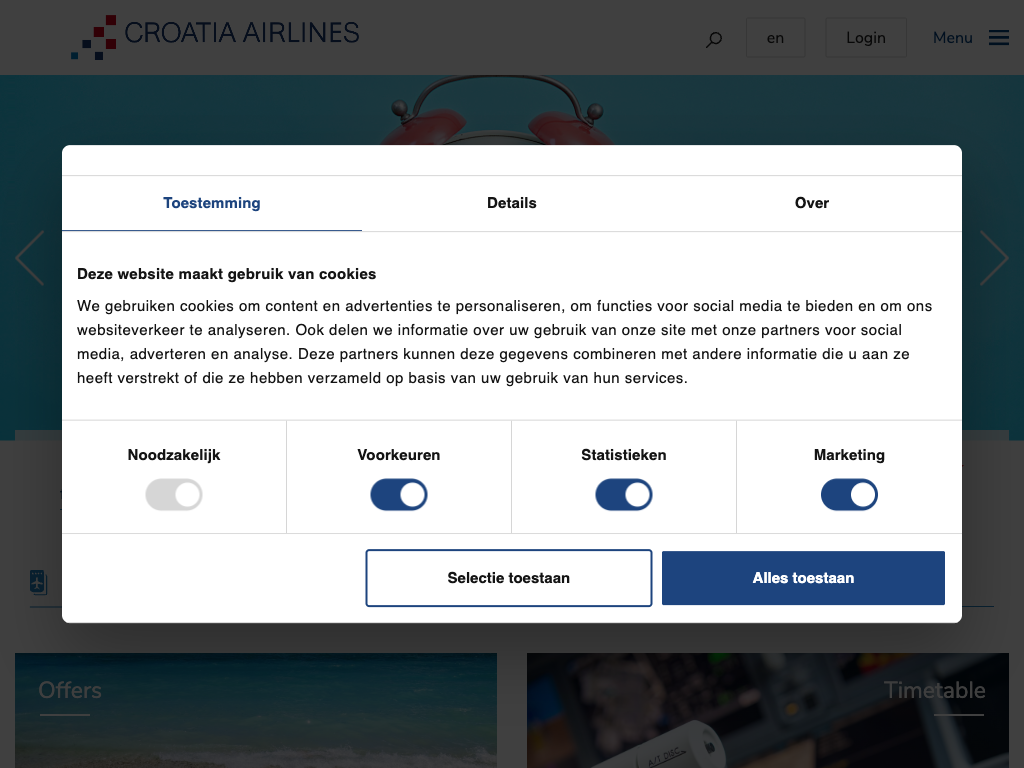The width and height of the screenshot is (1024, 768).
Task: Click the Login button
Action: tap(866, 38)
